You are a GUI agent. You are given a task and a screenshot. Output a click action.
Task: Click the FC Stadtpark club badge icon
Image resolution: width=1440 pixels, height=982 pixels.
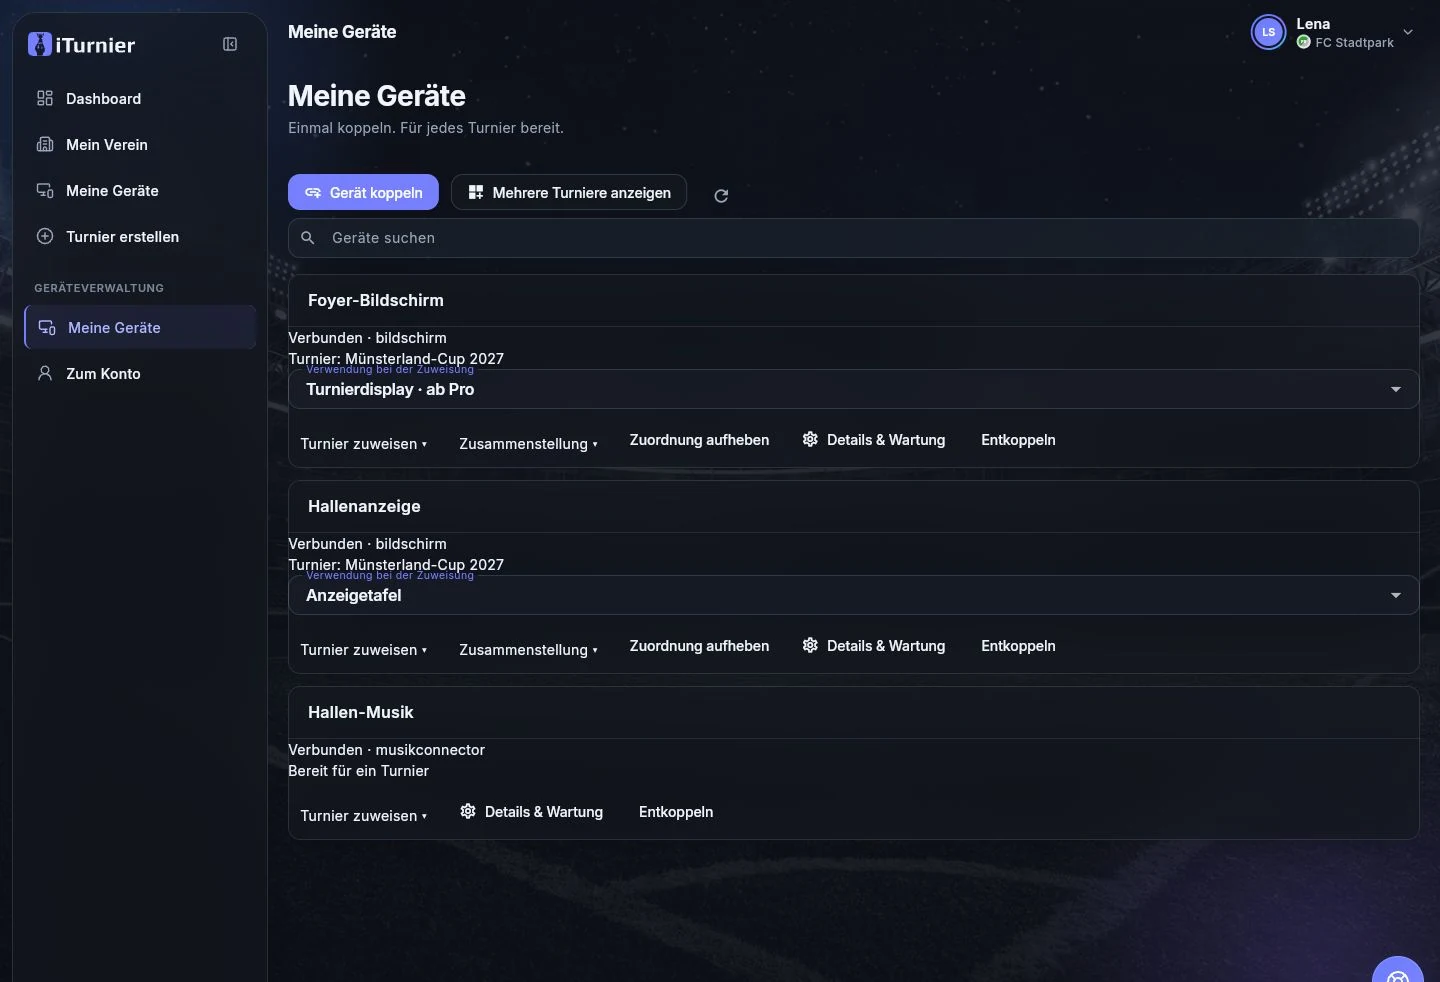coord(1304,42)
